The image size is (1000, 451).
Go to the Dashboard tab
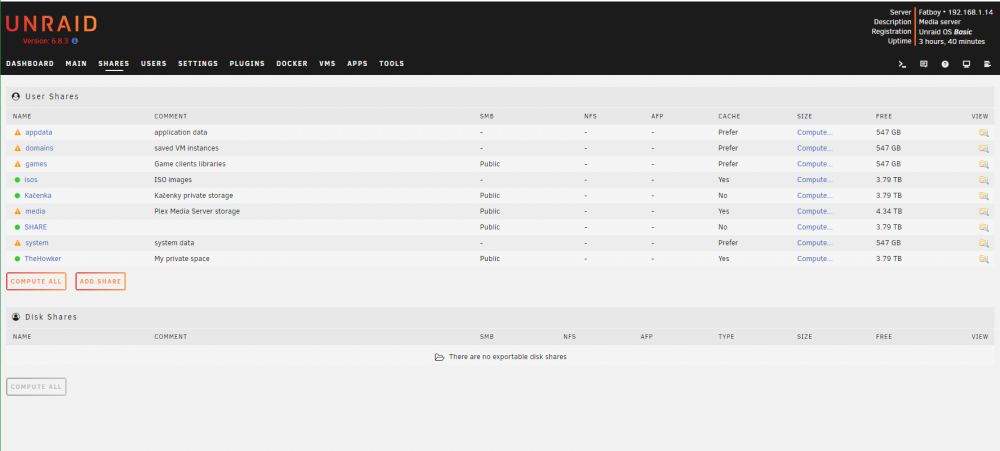point(30,64)
